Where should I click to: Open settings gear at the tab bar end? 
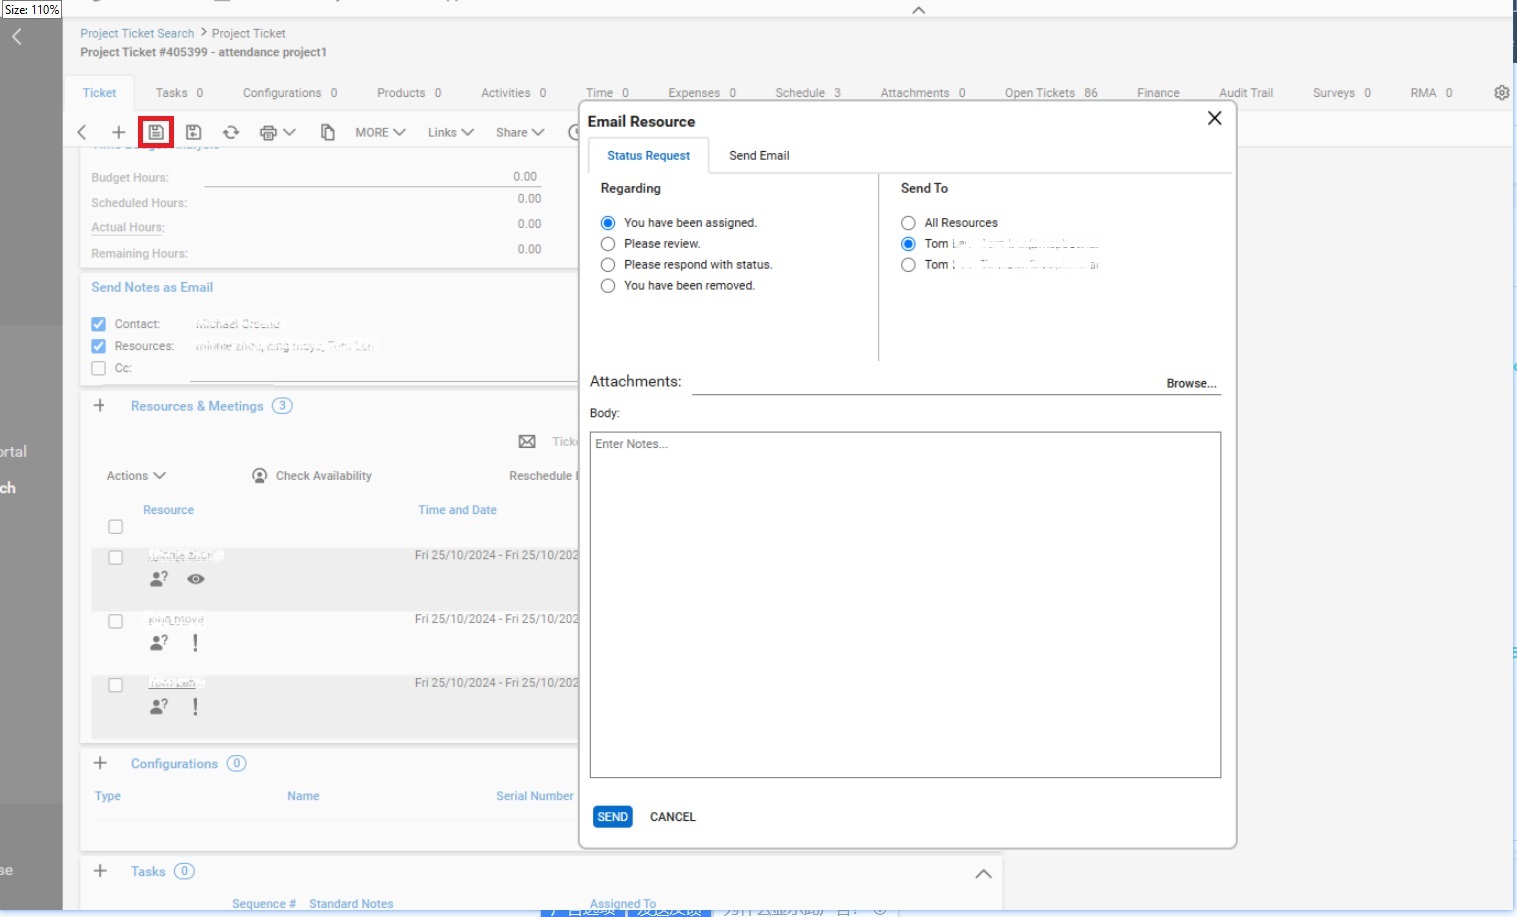[x=1501, y=93]
